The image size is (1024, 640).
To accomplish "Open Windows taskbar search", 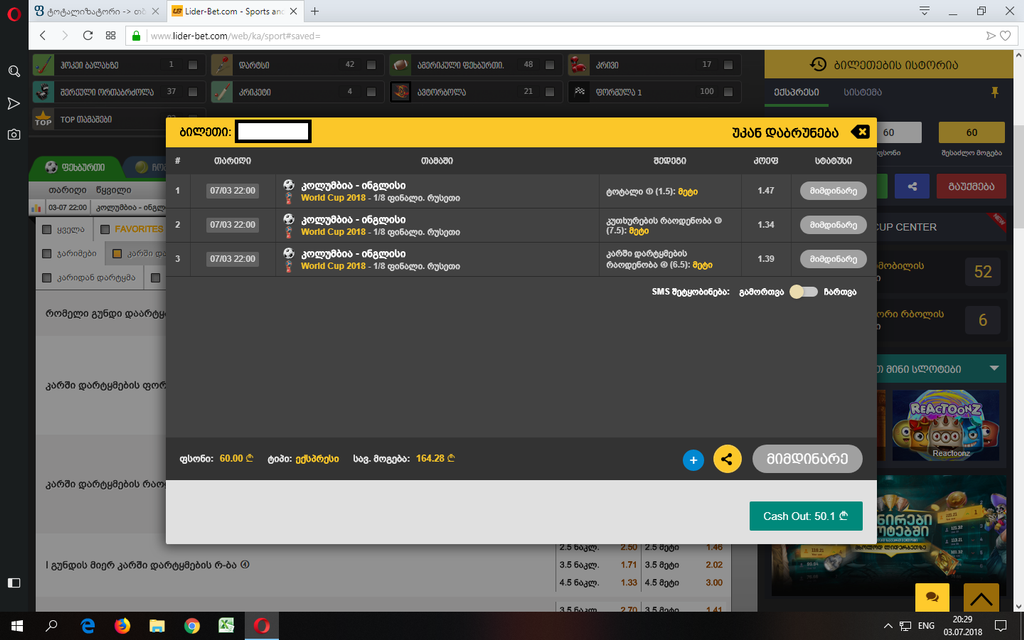I will 52,626.
